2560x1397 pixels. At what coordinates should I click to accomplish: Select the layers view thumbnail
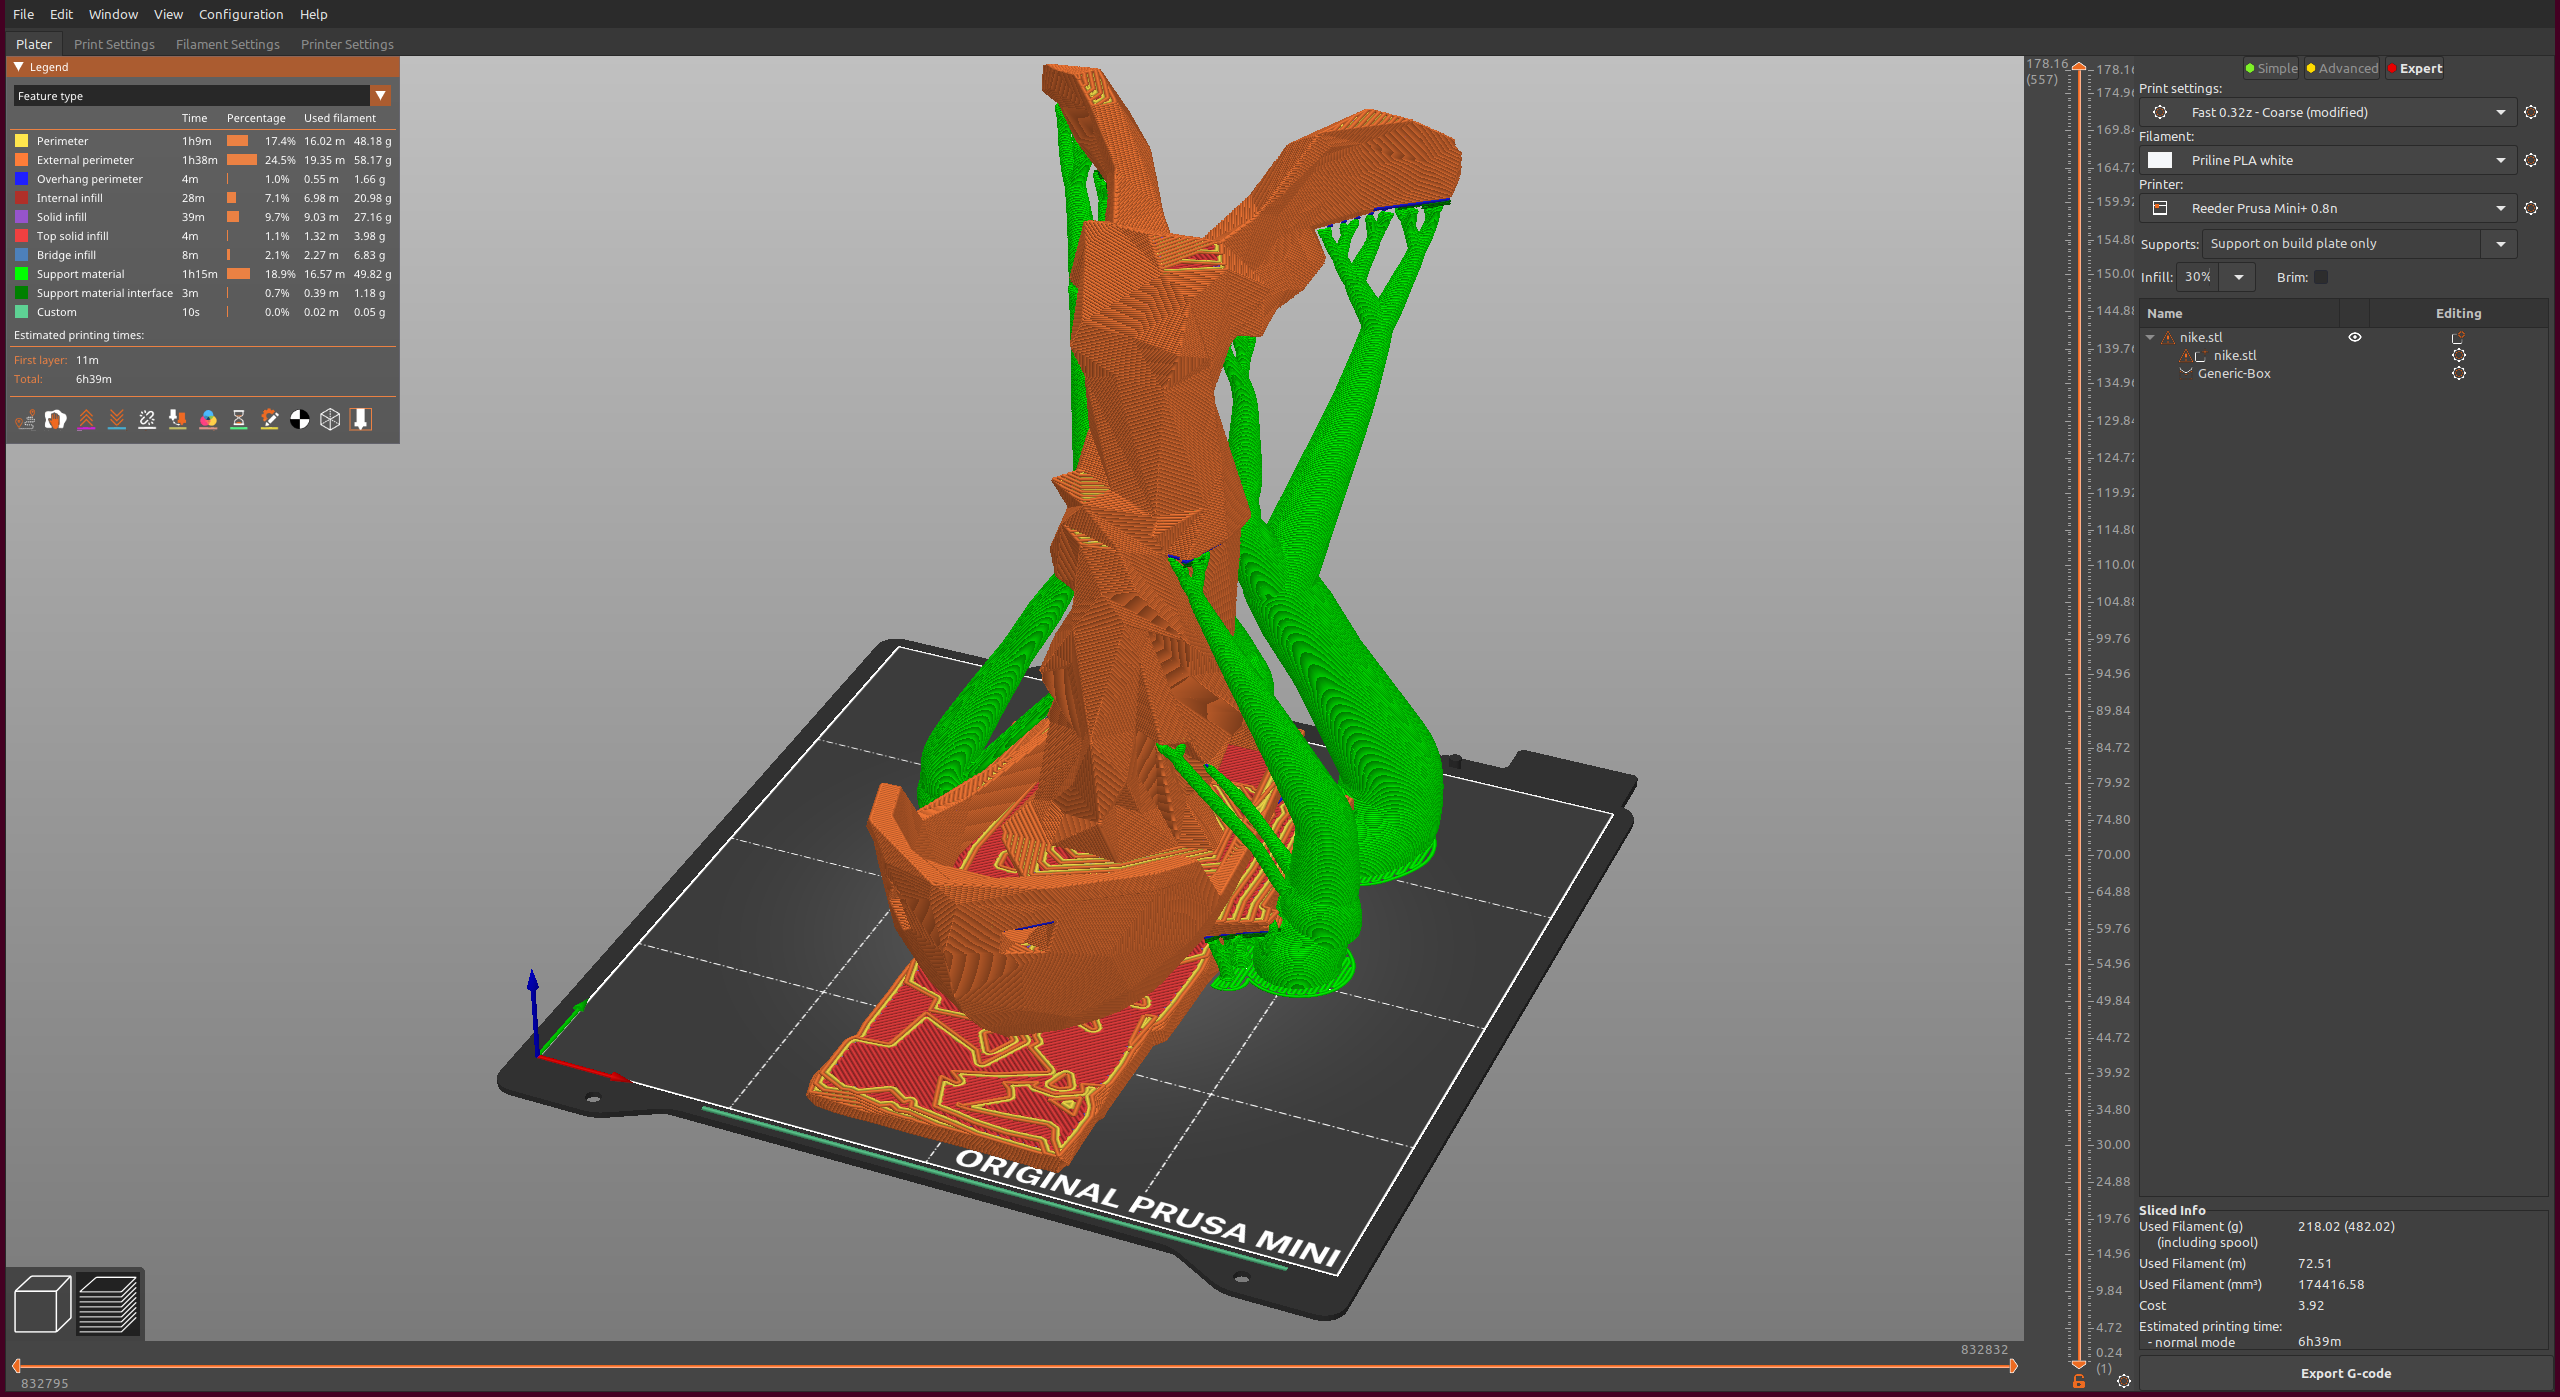coord(110,1302)
